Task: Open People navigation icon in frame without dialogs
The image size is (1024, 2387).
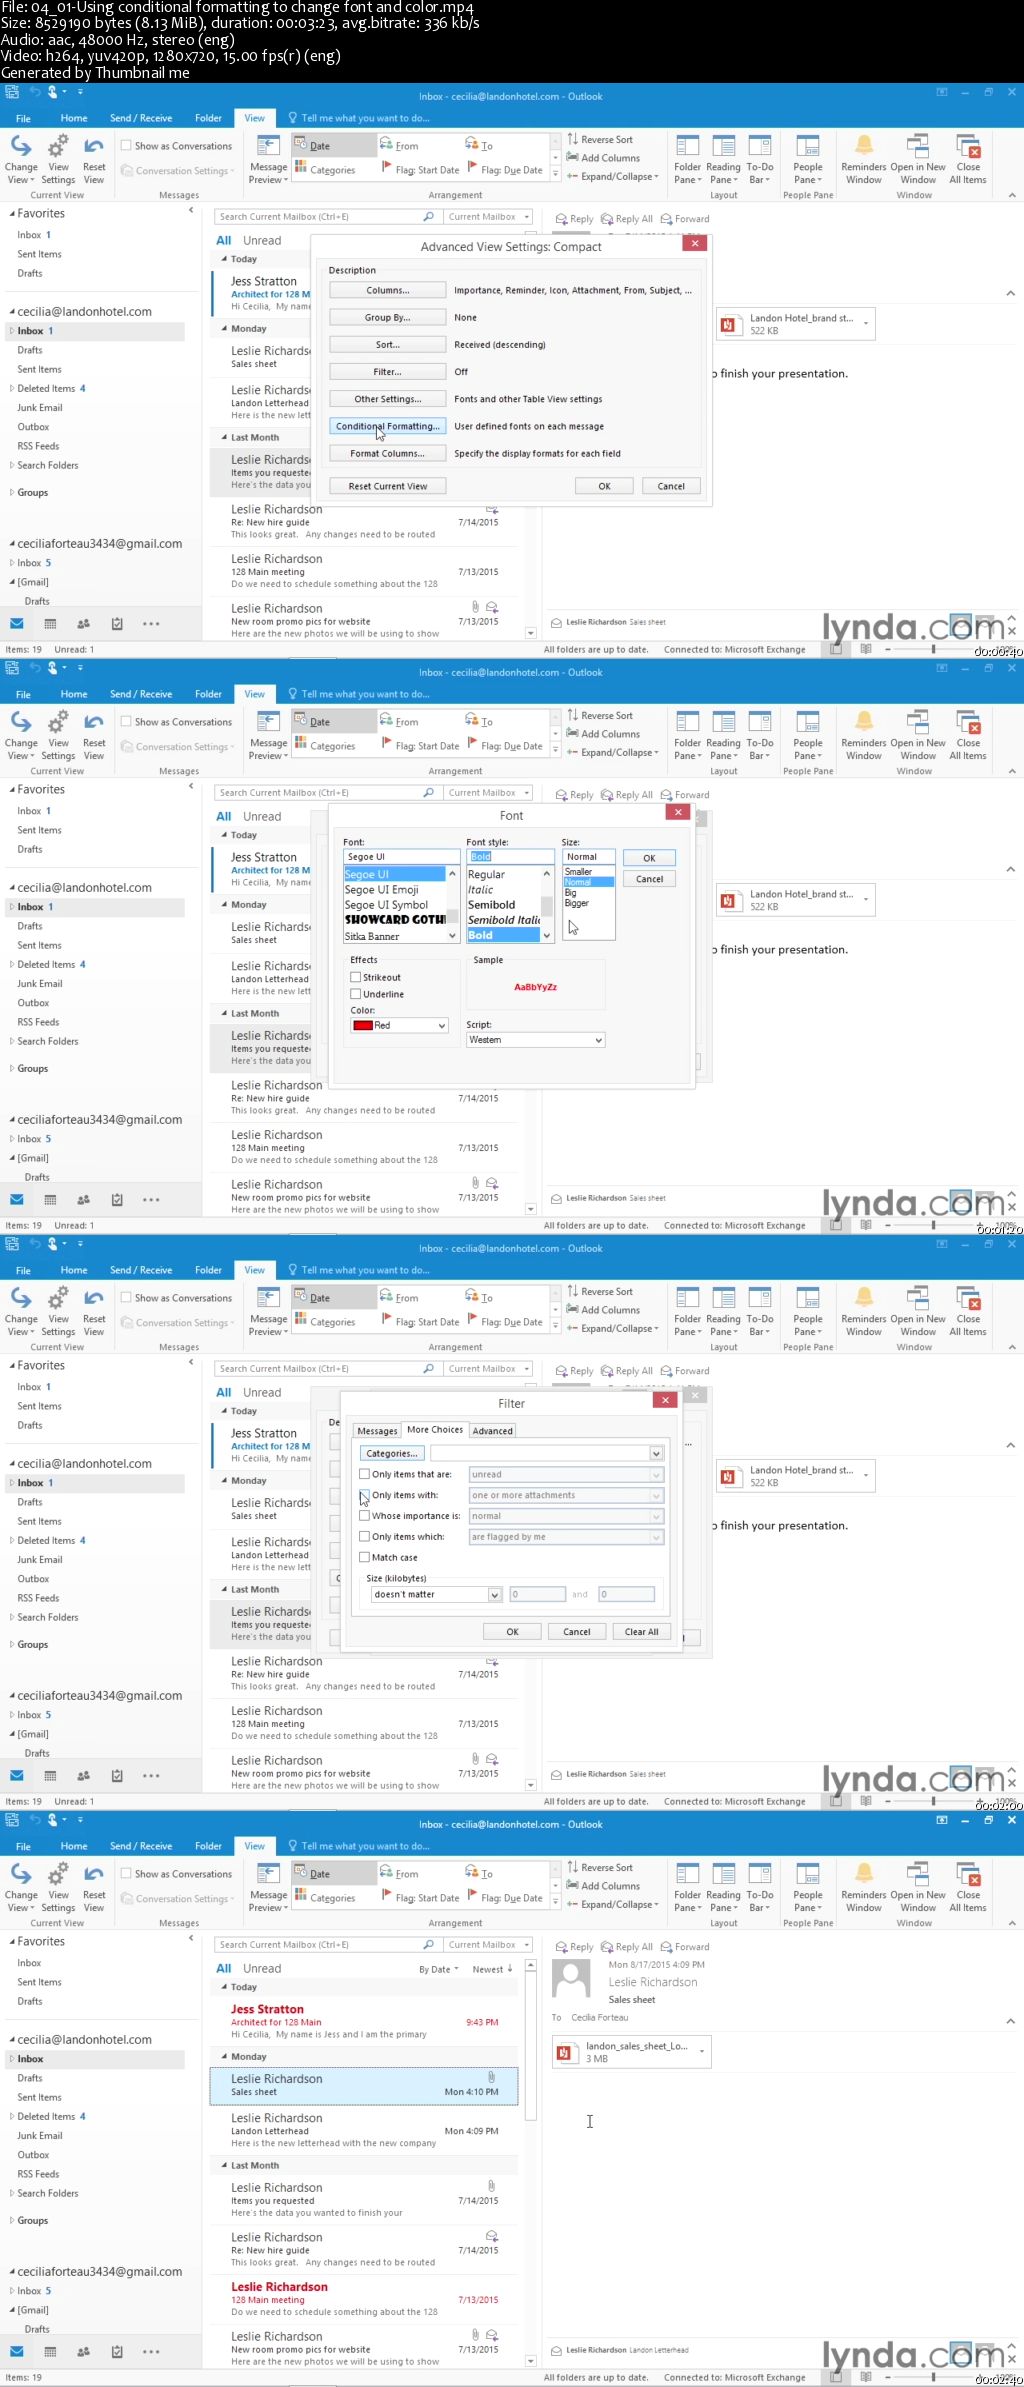Action: click(x=84, y=2352)
